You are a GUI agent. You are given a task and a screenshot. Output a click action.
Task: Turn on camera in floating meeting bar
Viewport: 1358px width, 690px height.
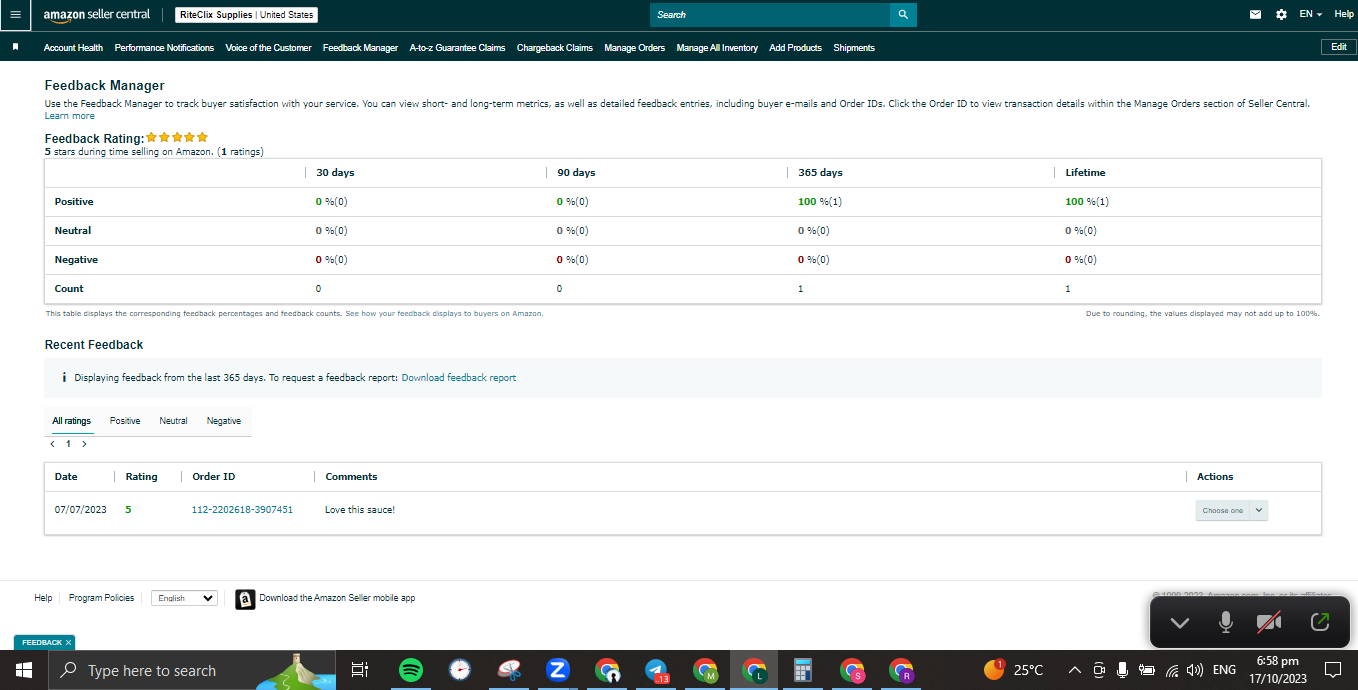pyautogui.click(x=1269, y=622)
